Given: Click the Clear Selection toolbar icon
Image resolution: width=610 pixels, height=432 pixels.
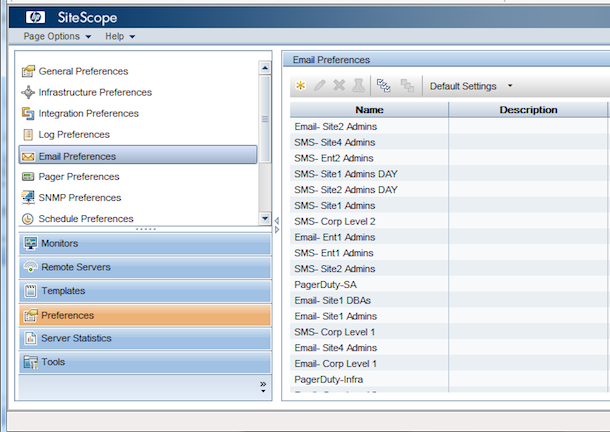Looking at the screenshot, I should pos(406,86).
